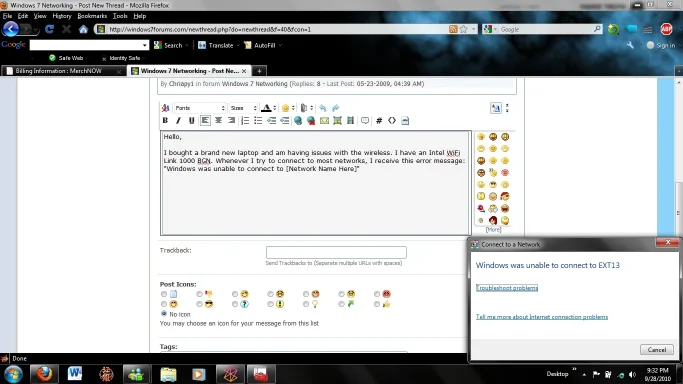Cancel the Connect to a Network dialog

point(656,350)
